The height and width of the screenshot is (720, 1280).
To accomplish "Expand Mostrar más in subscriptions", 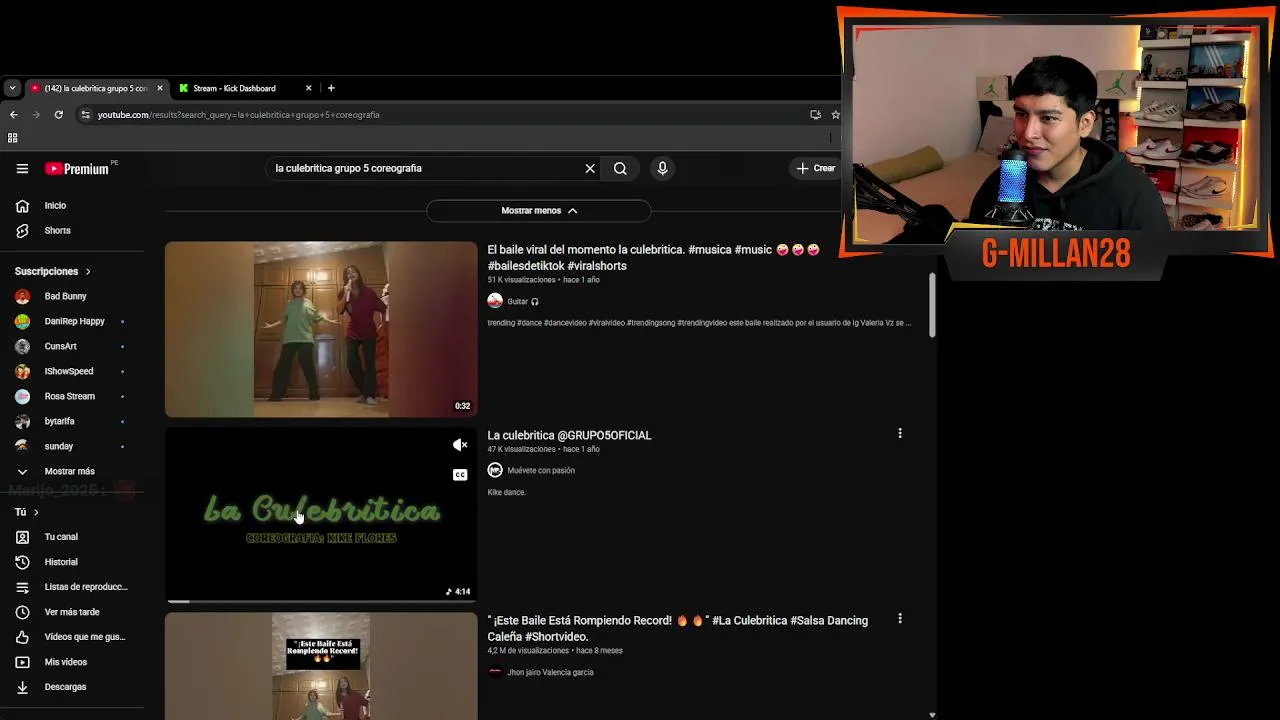I will click(x=71, y=471).
